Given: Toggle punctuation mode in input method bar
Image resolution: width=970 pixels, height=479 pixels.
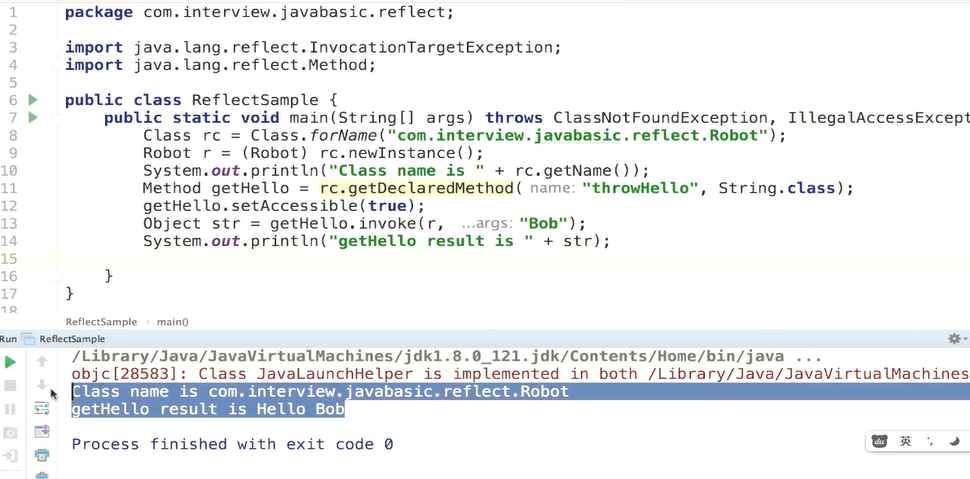Looking at the screenshot, I should [x=930, y=441].
